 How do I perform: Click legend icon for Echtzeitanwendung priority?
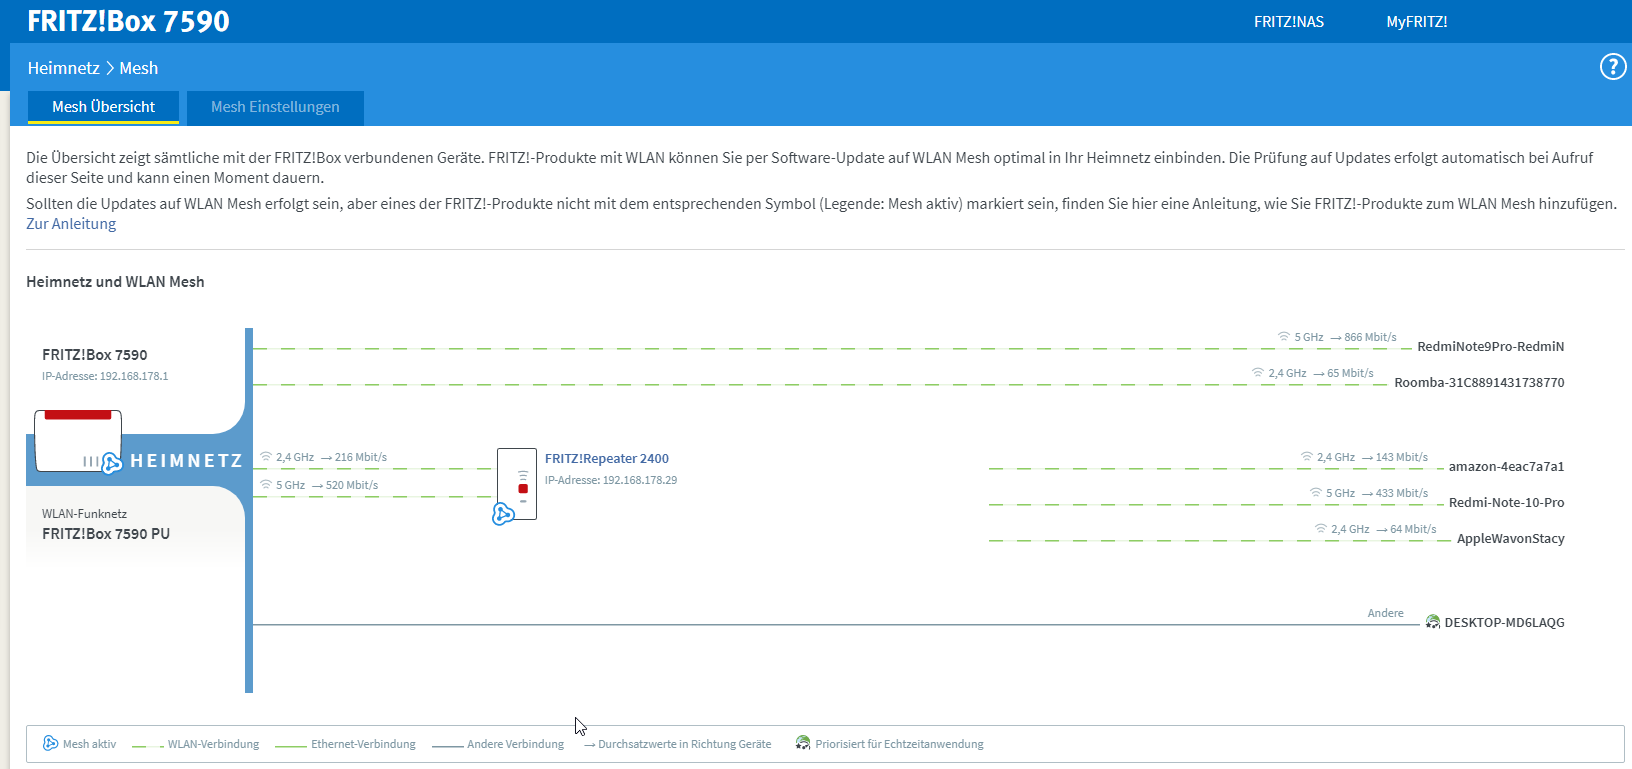pos(802,743)
